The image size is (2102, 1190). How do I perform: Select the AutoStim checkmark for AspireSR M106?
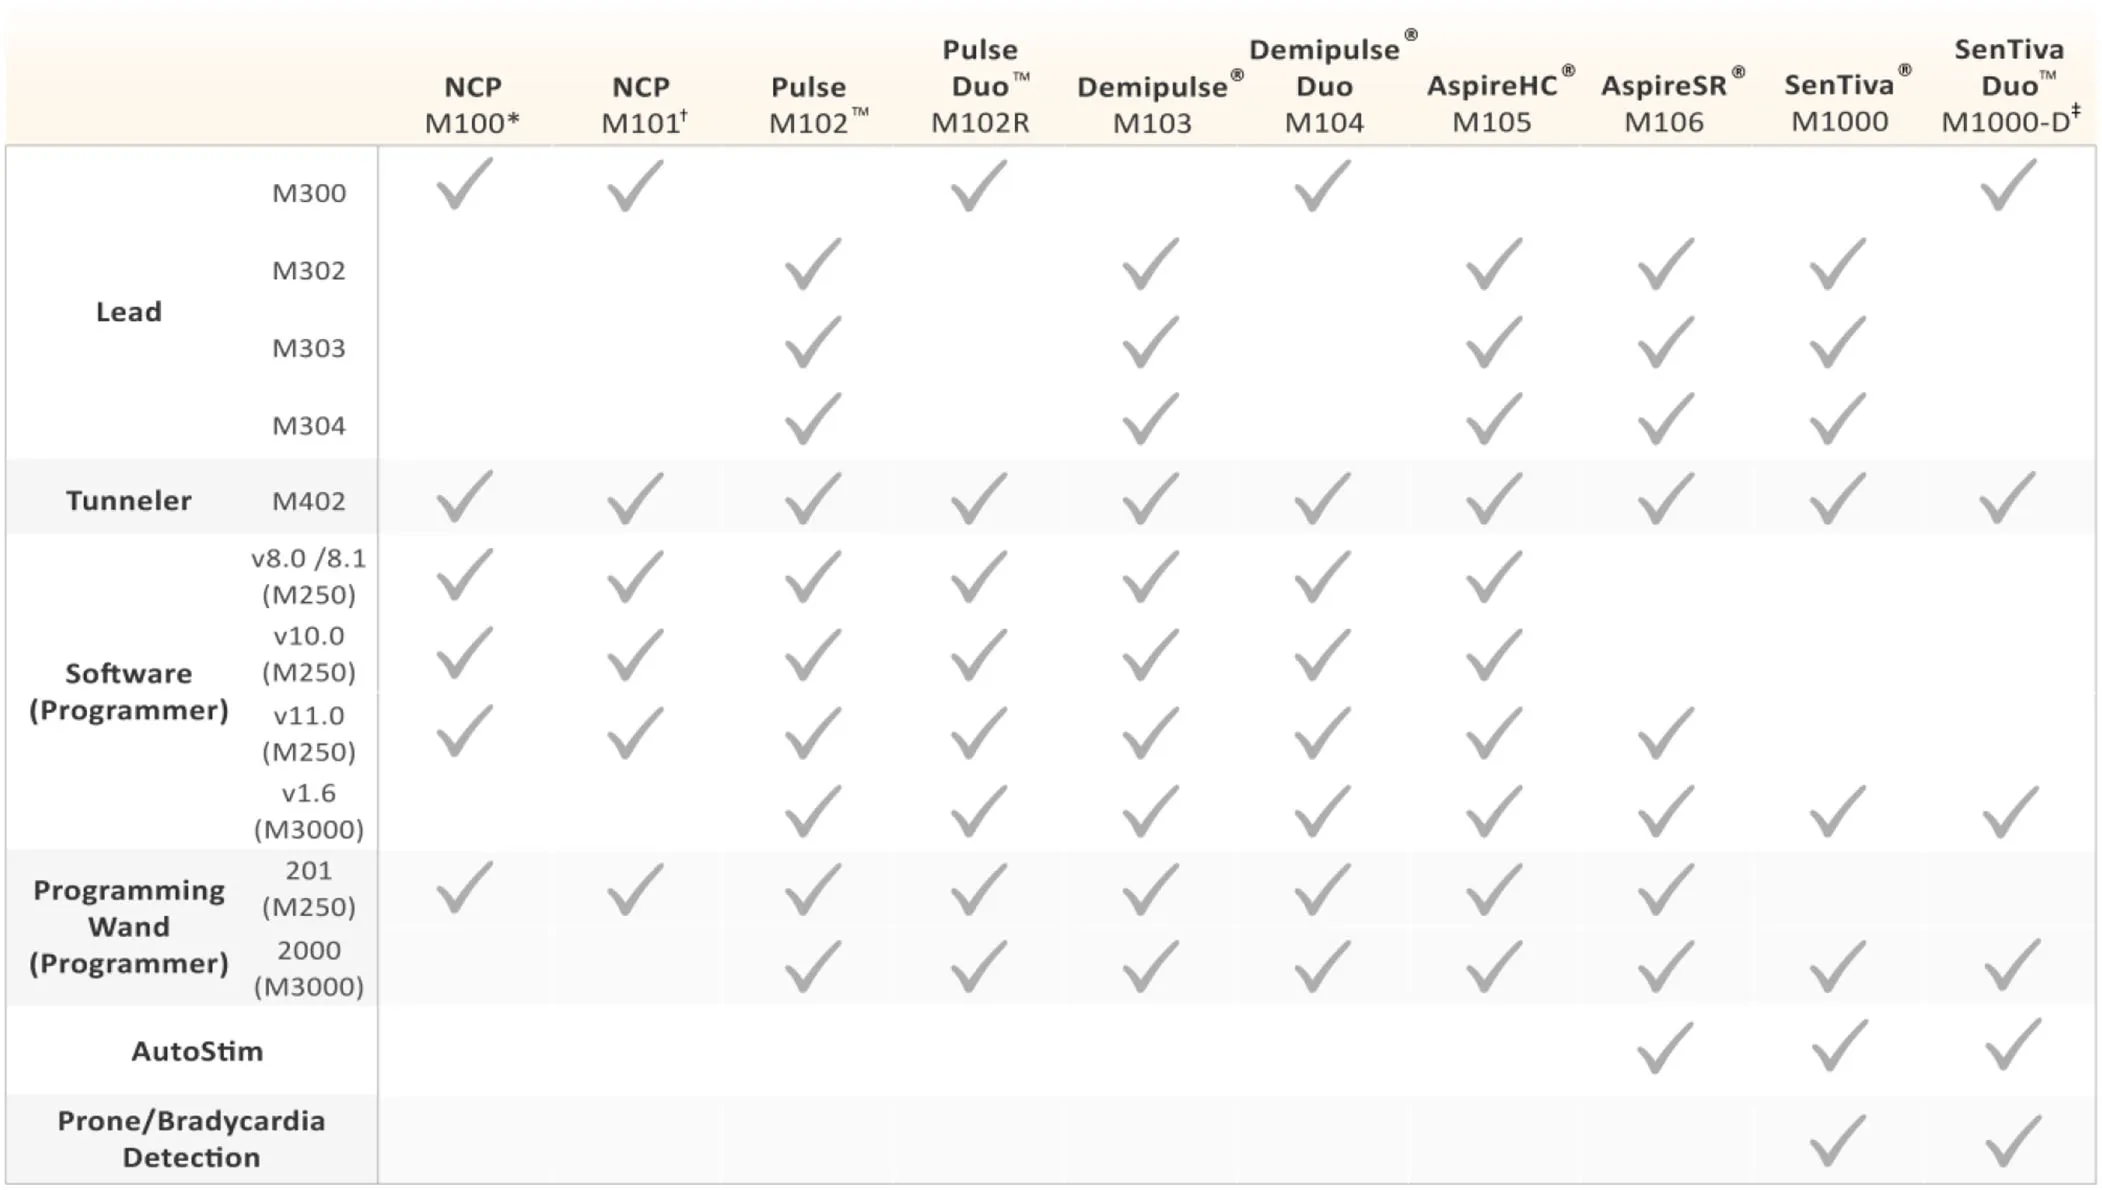pos(1665,1048)
